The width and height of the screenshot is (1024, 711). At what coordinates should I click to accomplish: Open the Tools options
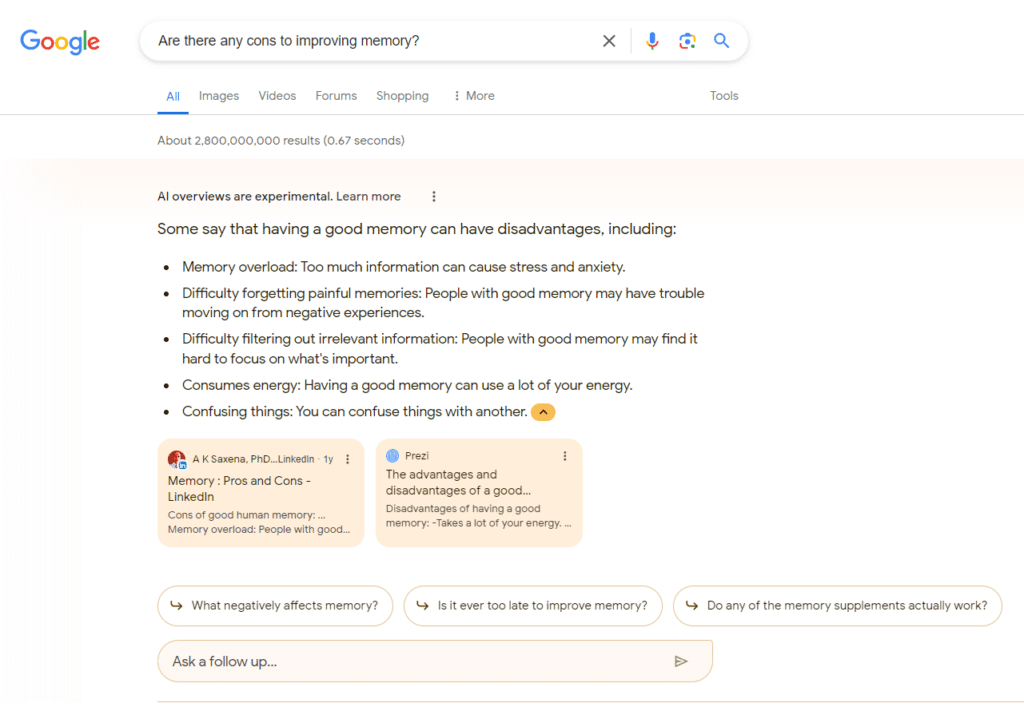point(724,96)
